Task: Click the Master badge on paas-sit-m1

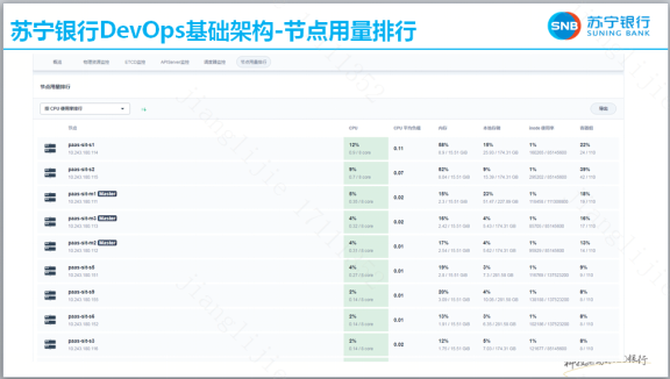Action: 107,194
